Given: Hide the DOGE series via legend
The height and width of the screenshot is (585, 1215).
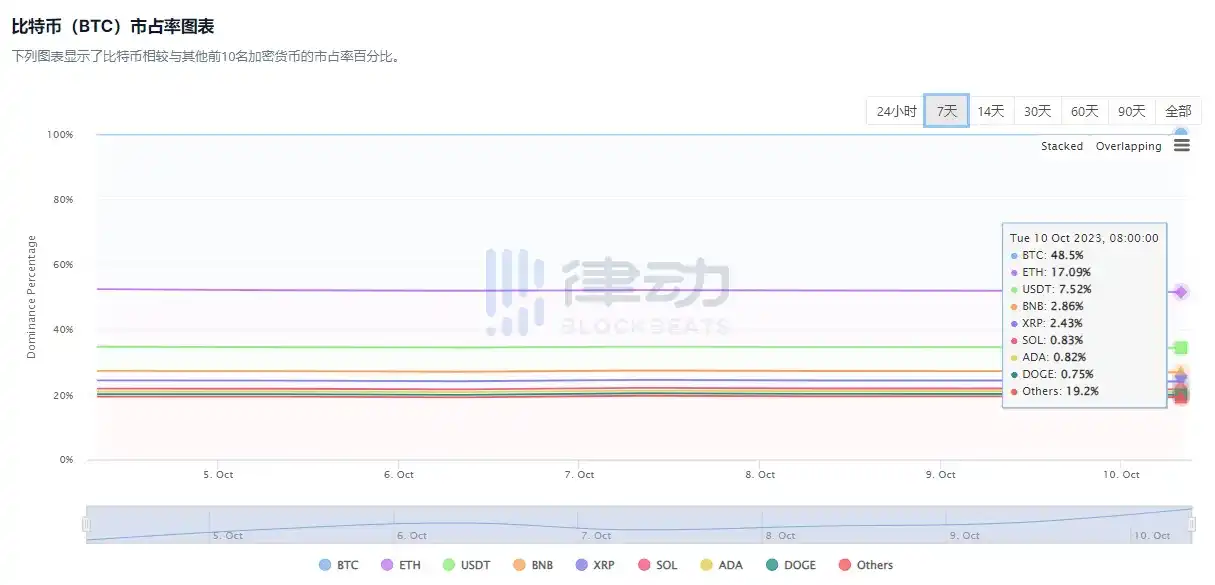Looking at the screenshot, I should (x=790, y=565).
